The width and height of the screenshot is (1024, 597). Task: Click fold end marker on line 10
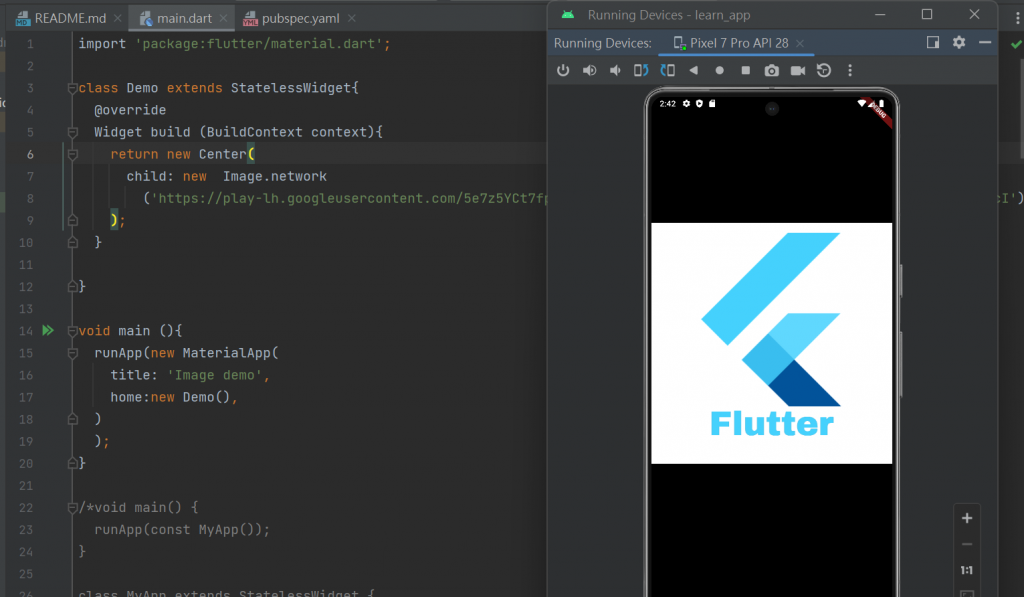[72, 242]
